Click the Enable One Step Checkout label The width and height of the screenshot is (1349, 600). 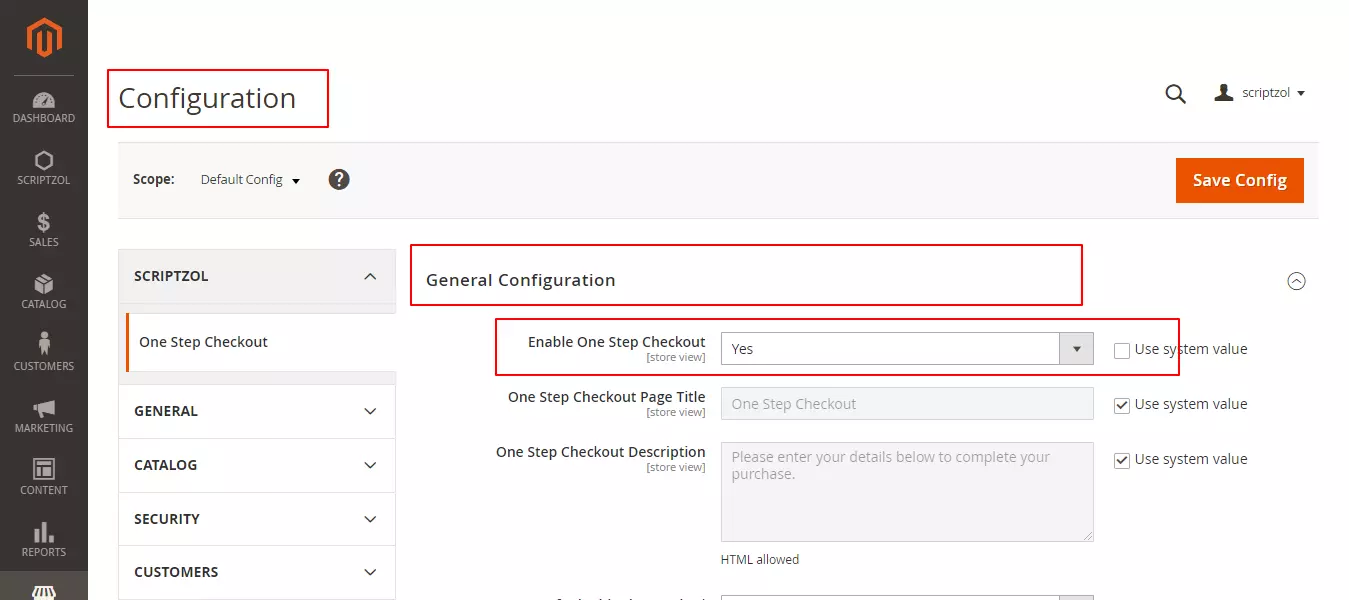coord(617,342)
